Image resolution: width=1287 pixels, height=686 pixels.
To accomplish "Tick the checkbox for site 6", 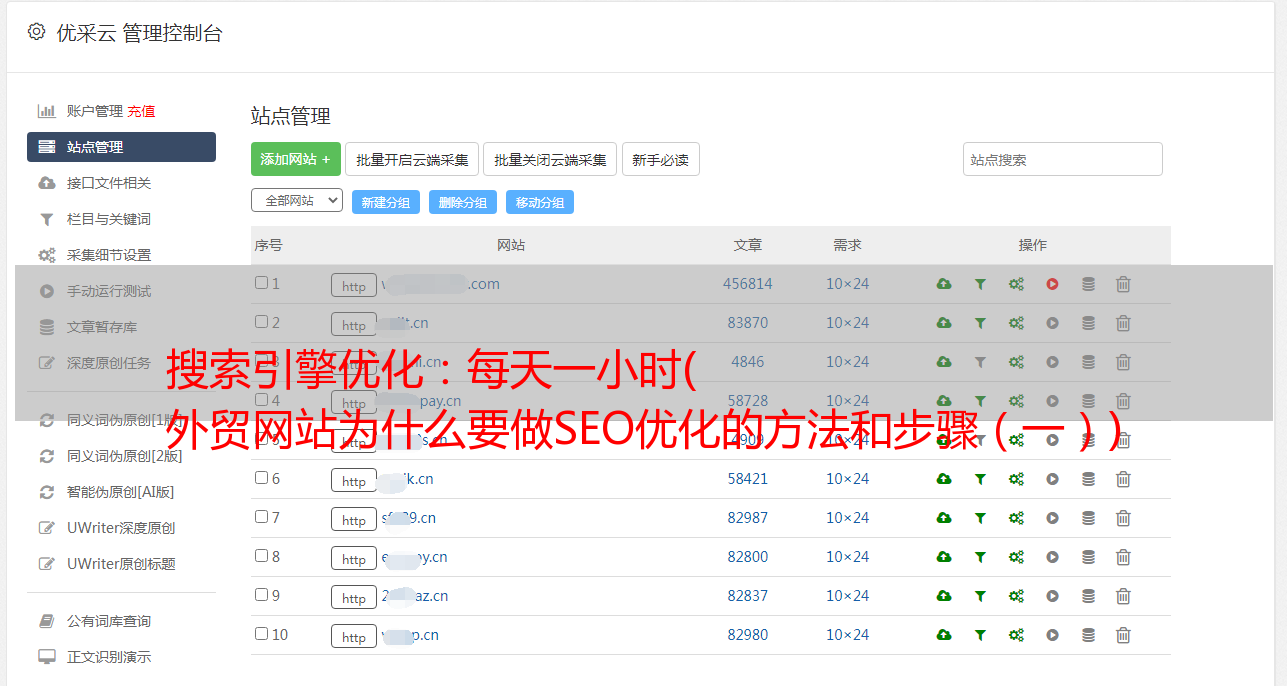I will (x=261, y=478).
